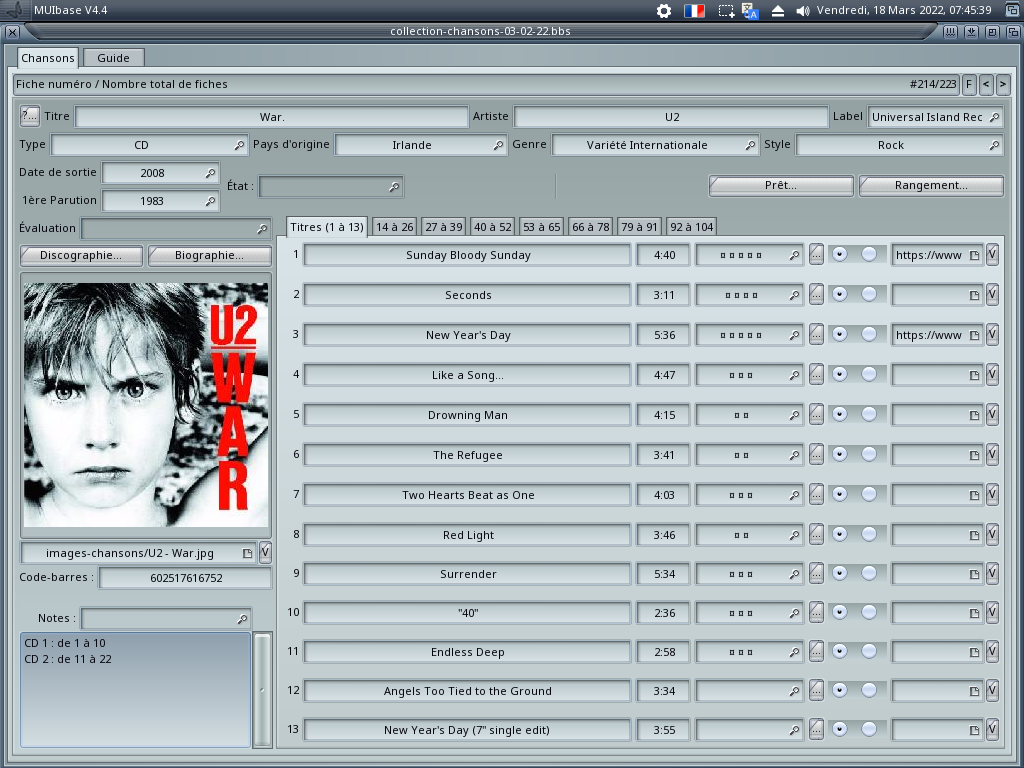Viewport: 1024px width, 768px height.
Task: Click the ?... button beside Titre
Action: pos(29,116)
